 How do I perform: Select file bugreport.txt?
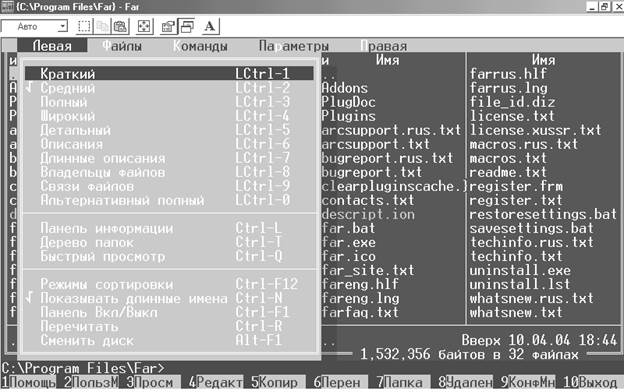(x=372, y=172)
